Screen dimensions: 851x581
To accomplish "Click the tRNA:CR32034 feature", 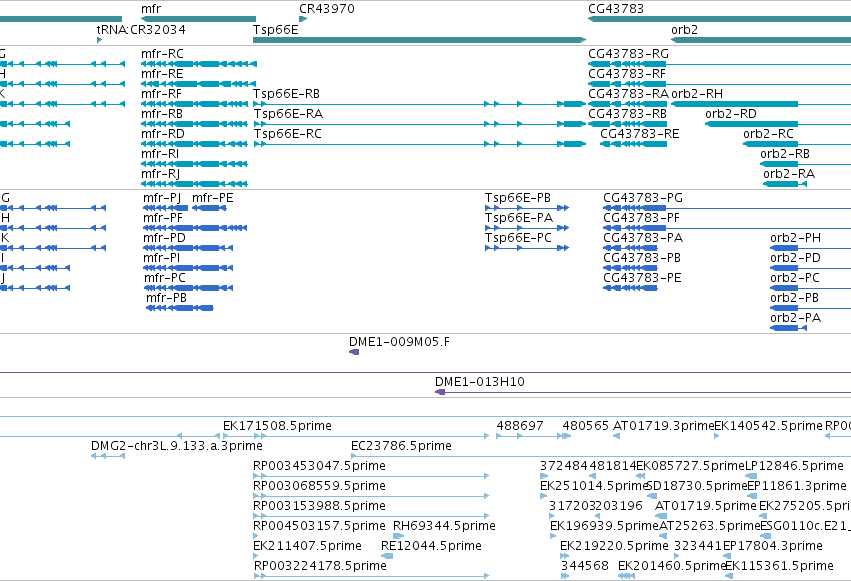I will pos(99,40).
